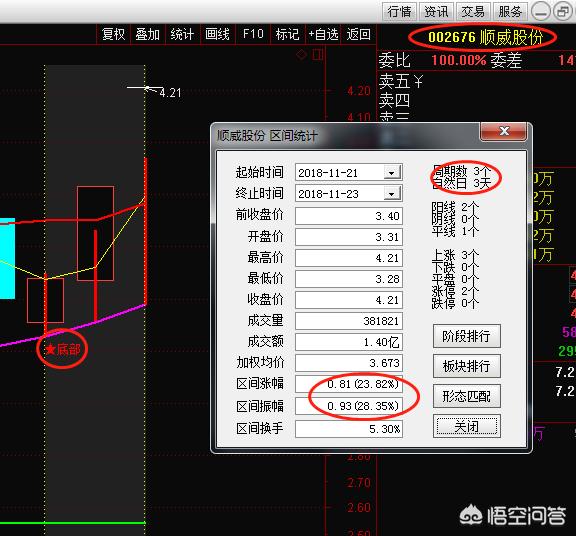
Task: Click the 上涨 3个 statistic
Action: pos(455,255)
